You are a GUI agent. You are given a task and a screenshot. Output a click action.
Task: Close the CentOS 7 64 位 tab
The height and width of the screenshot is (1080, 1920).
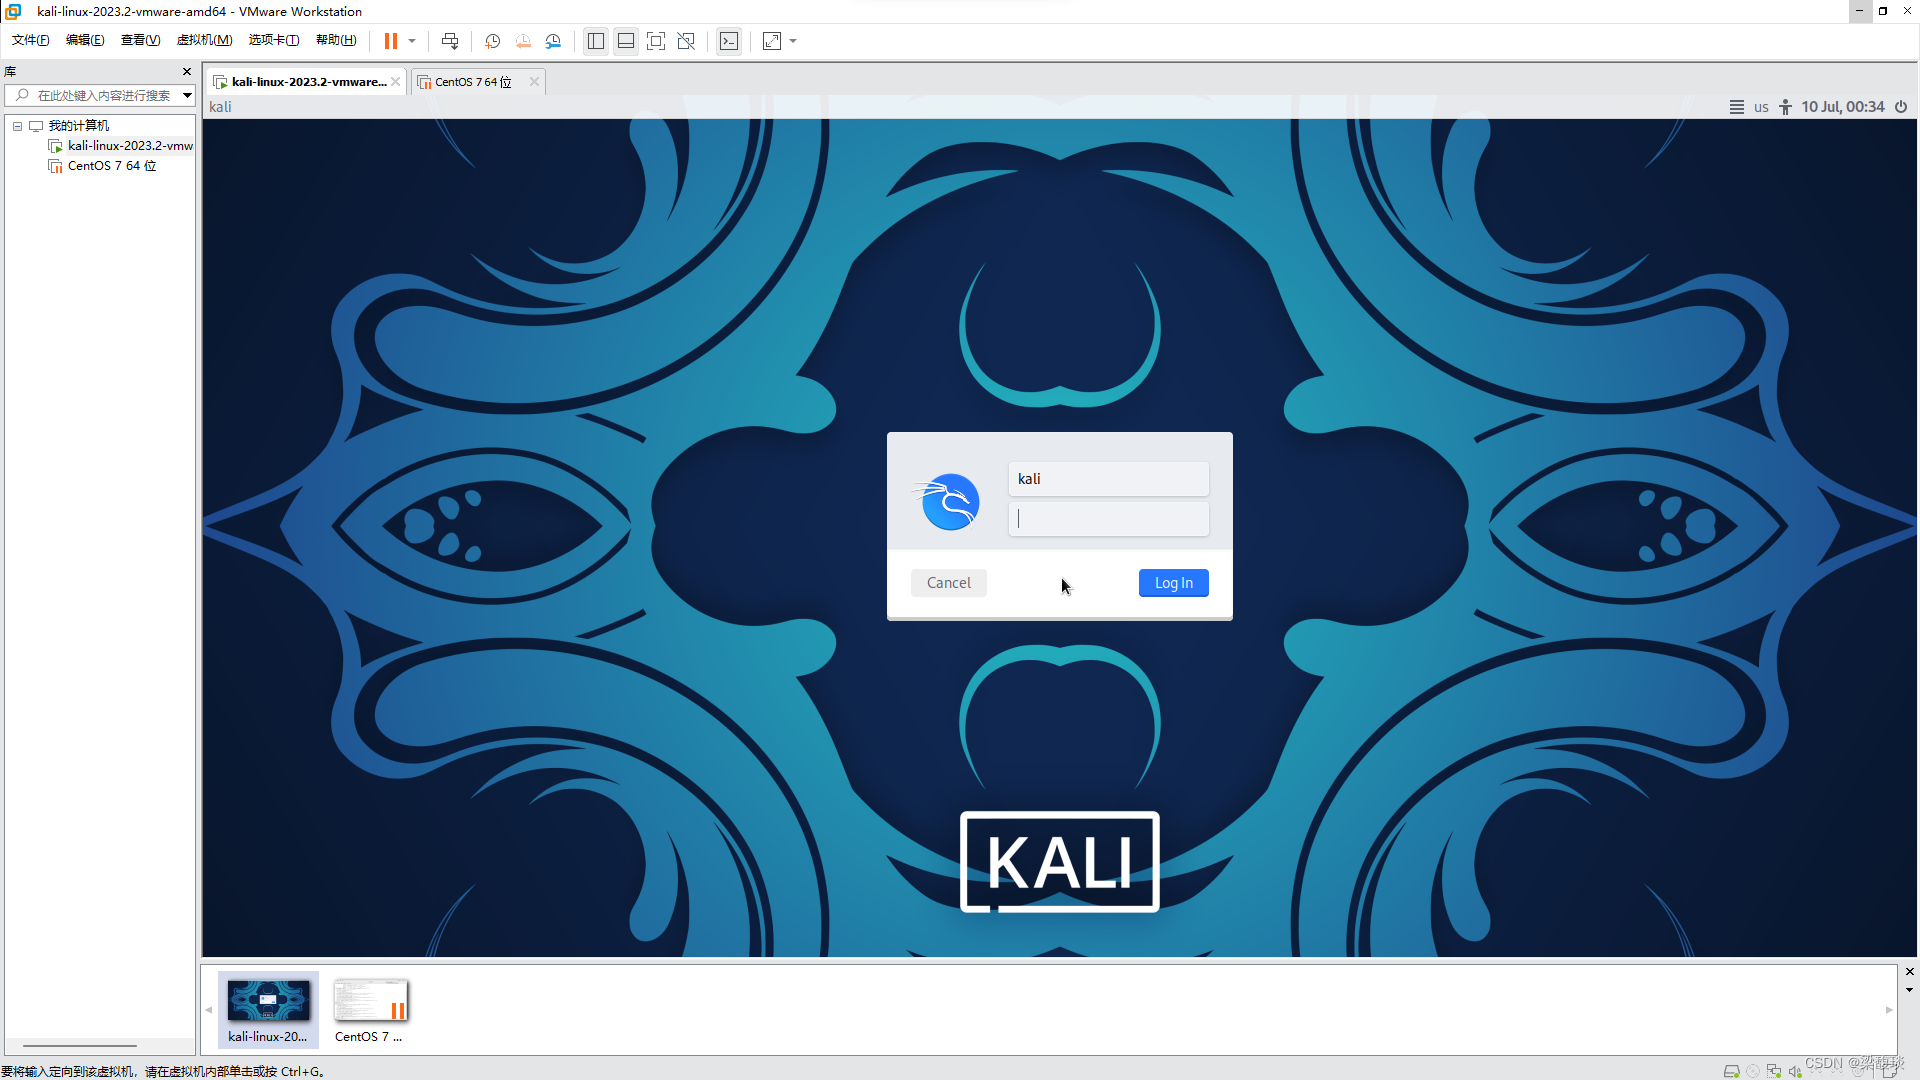[534, 82]
